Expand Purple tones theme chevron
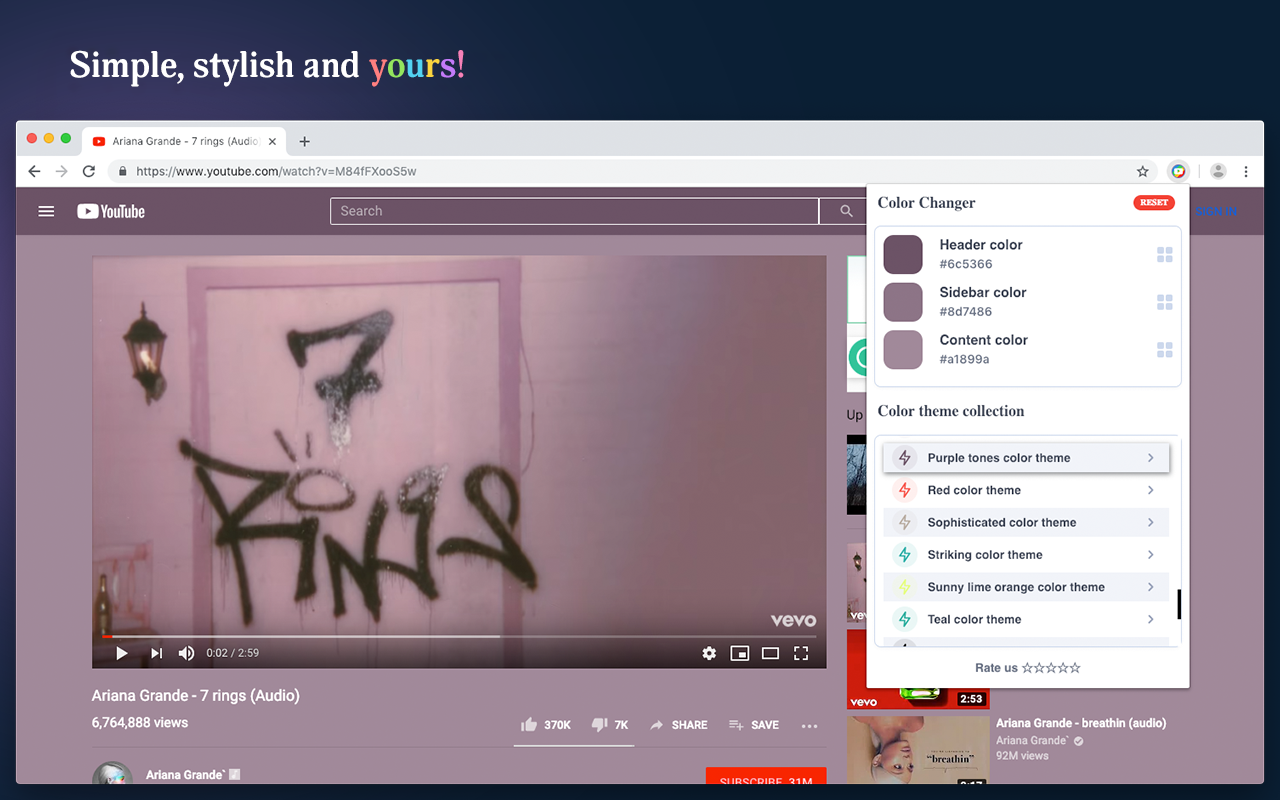1280x800 pixels. (x=1151, y=458)
